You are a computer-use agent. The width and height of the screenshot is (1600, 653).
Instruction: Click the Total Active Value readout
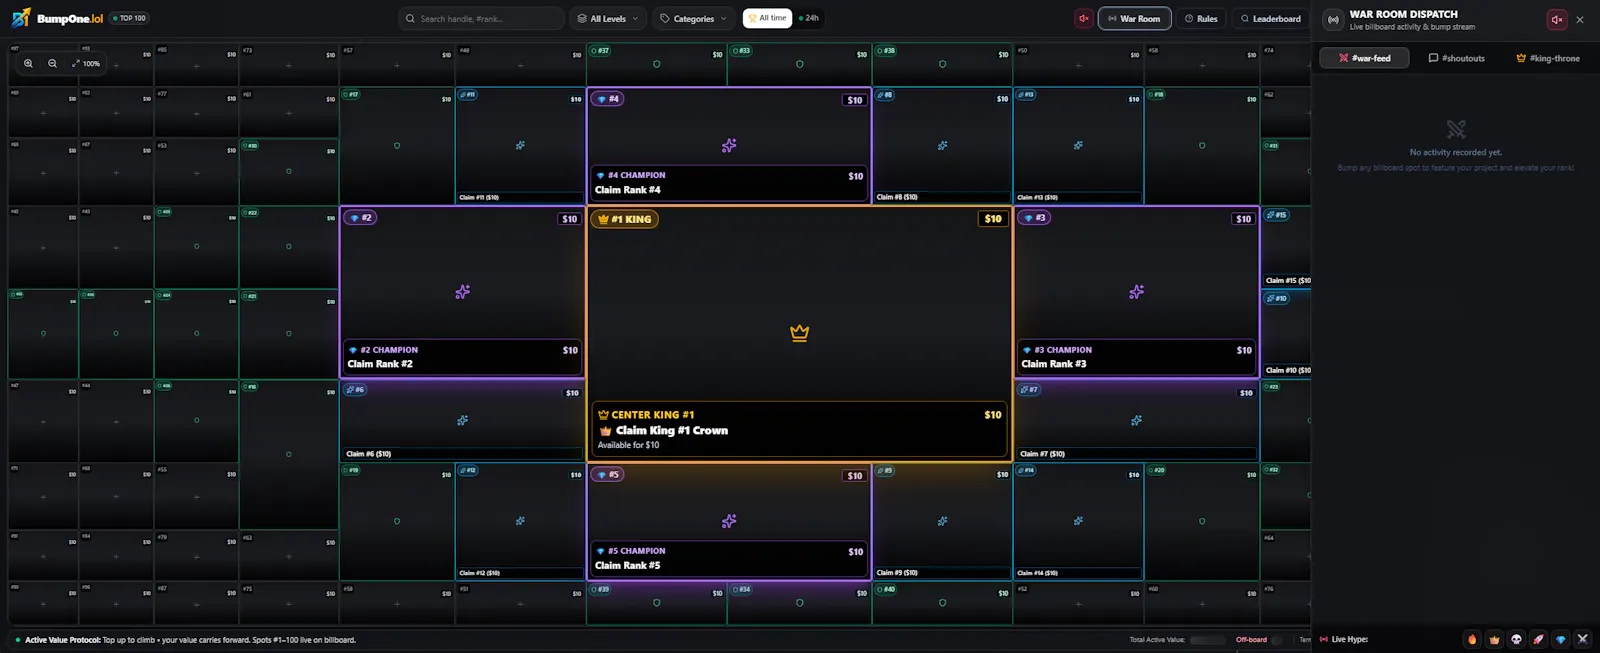1177,640
